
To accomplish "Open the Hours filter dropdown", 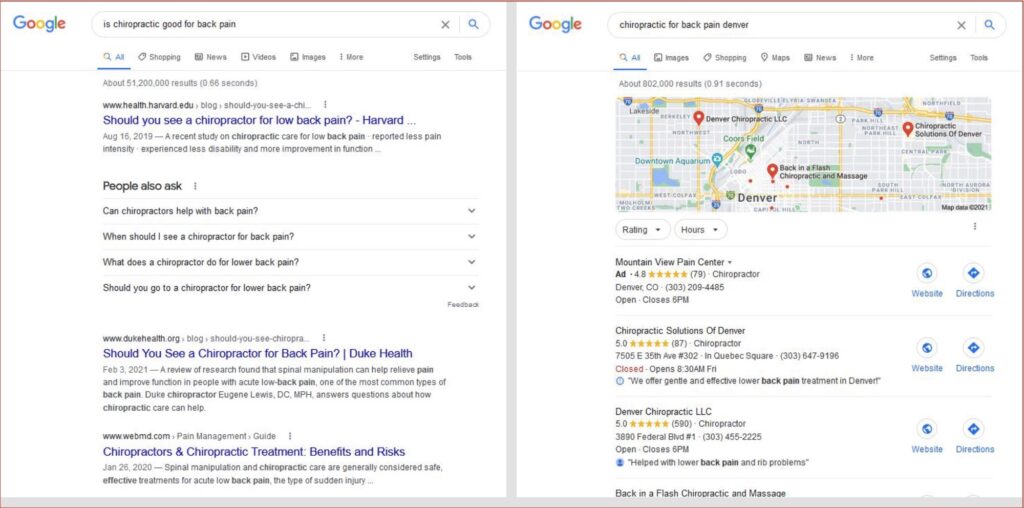I will 700,229.
